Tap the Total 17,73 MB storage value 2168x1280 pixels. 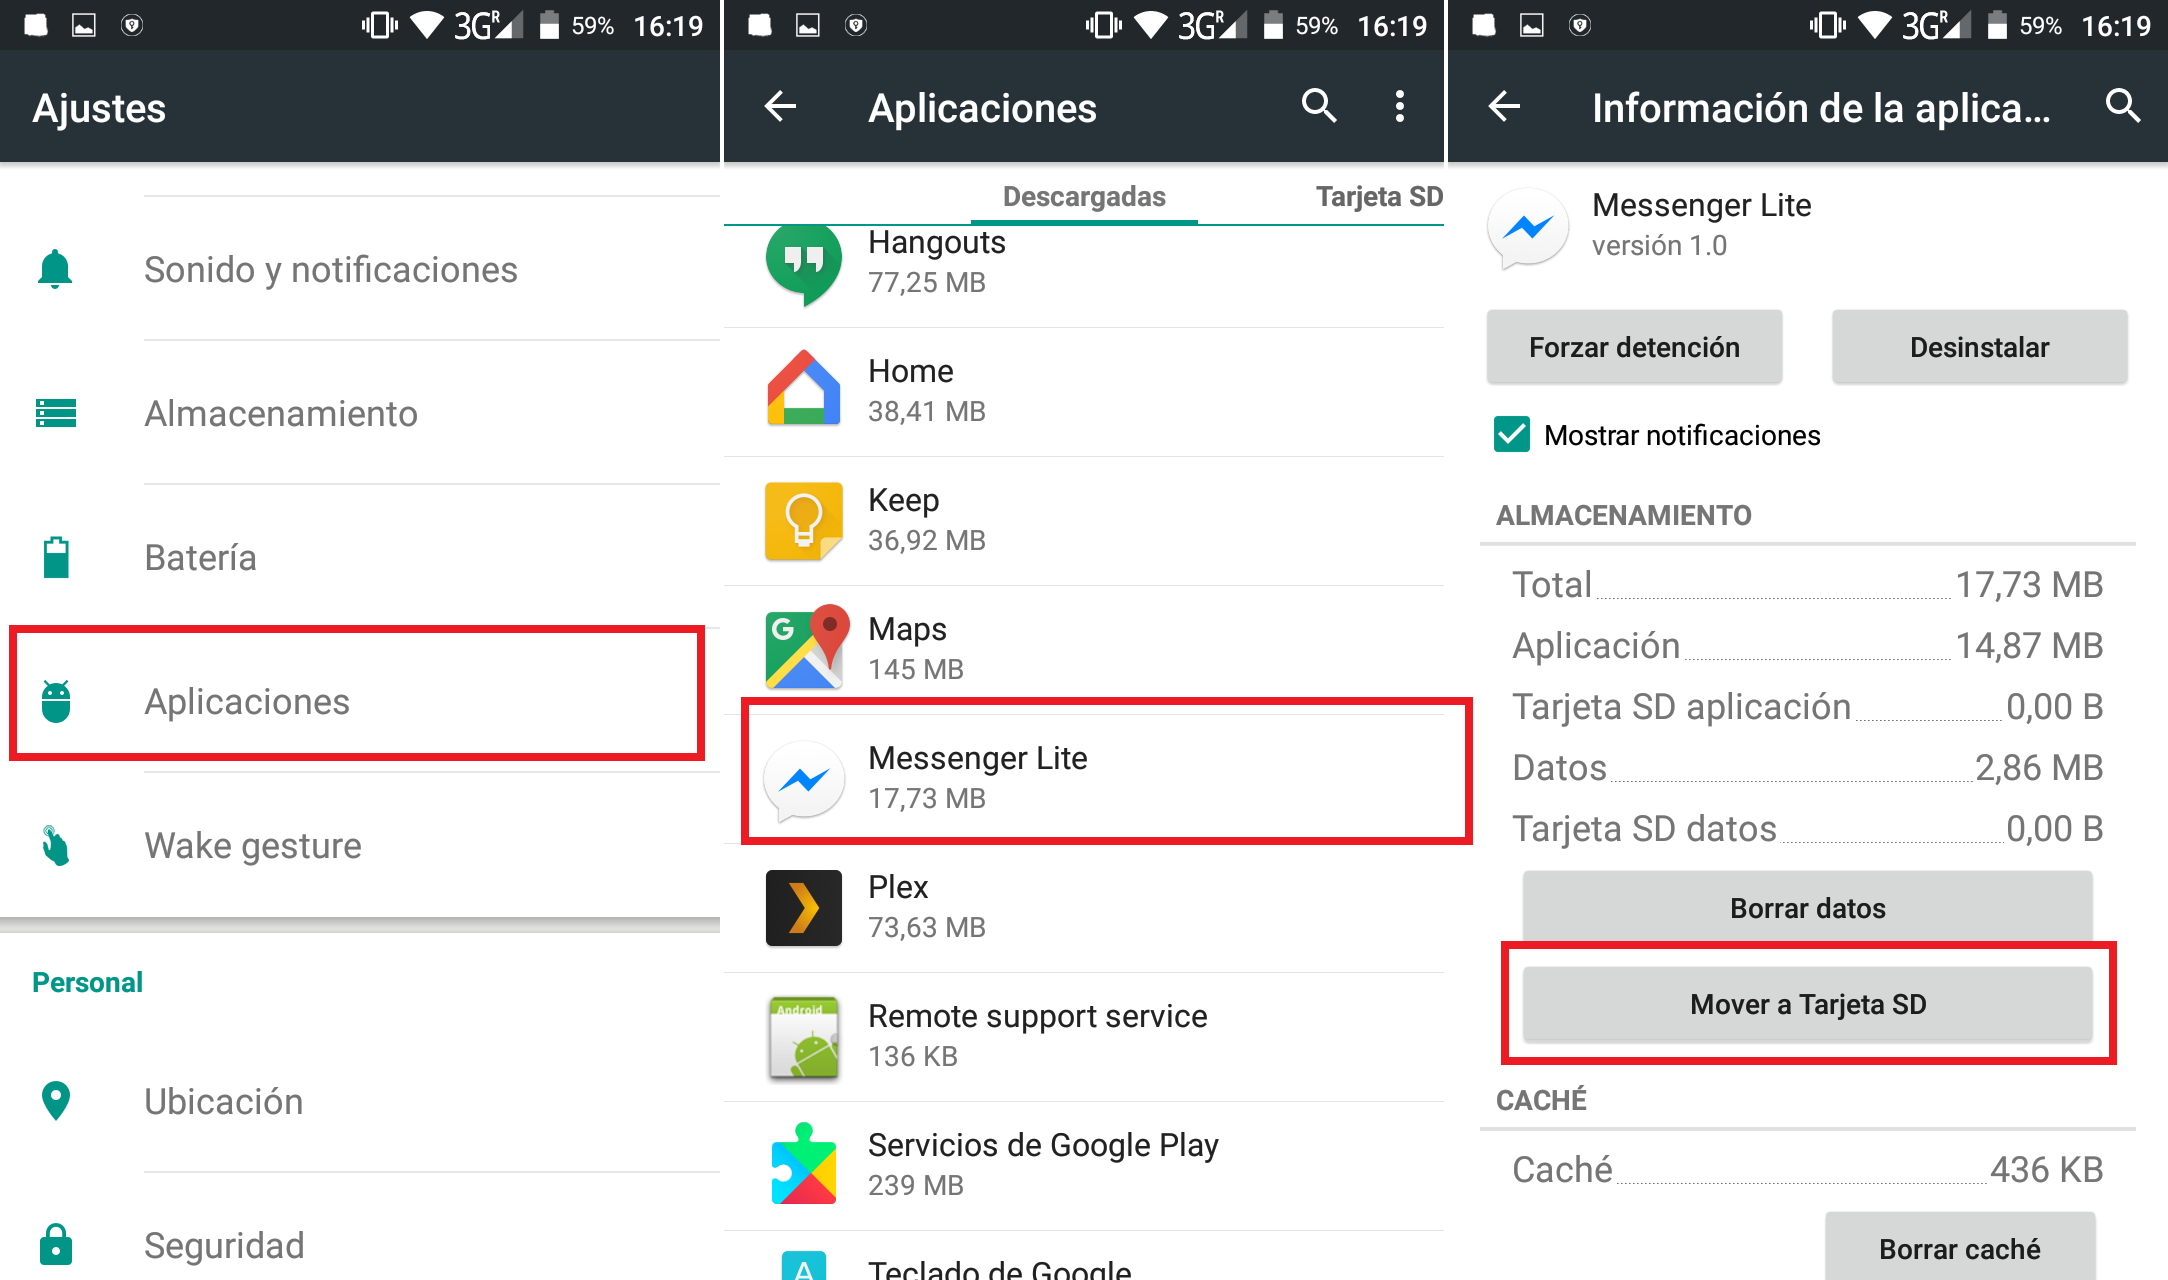click(2029, 585)
